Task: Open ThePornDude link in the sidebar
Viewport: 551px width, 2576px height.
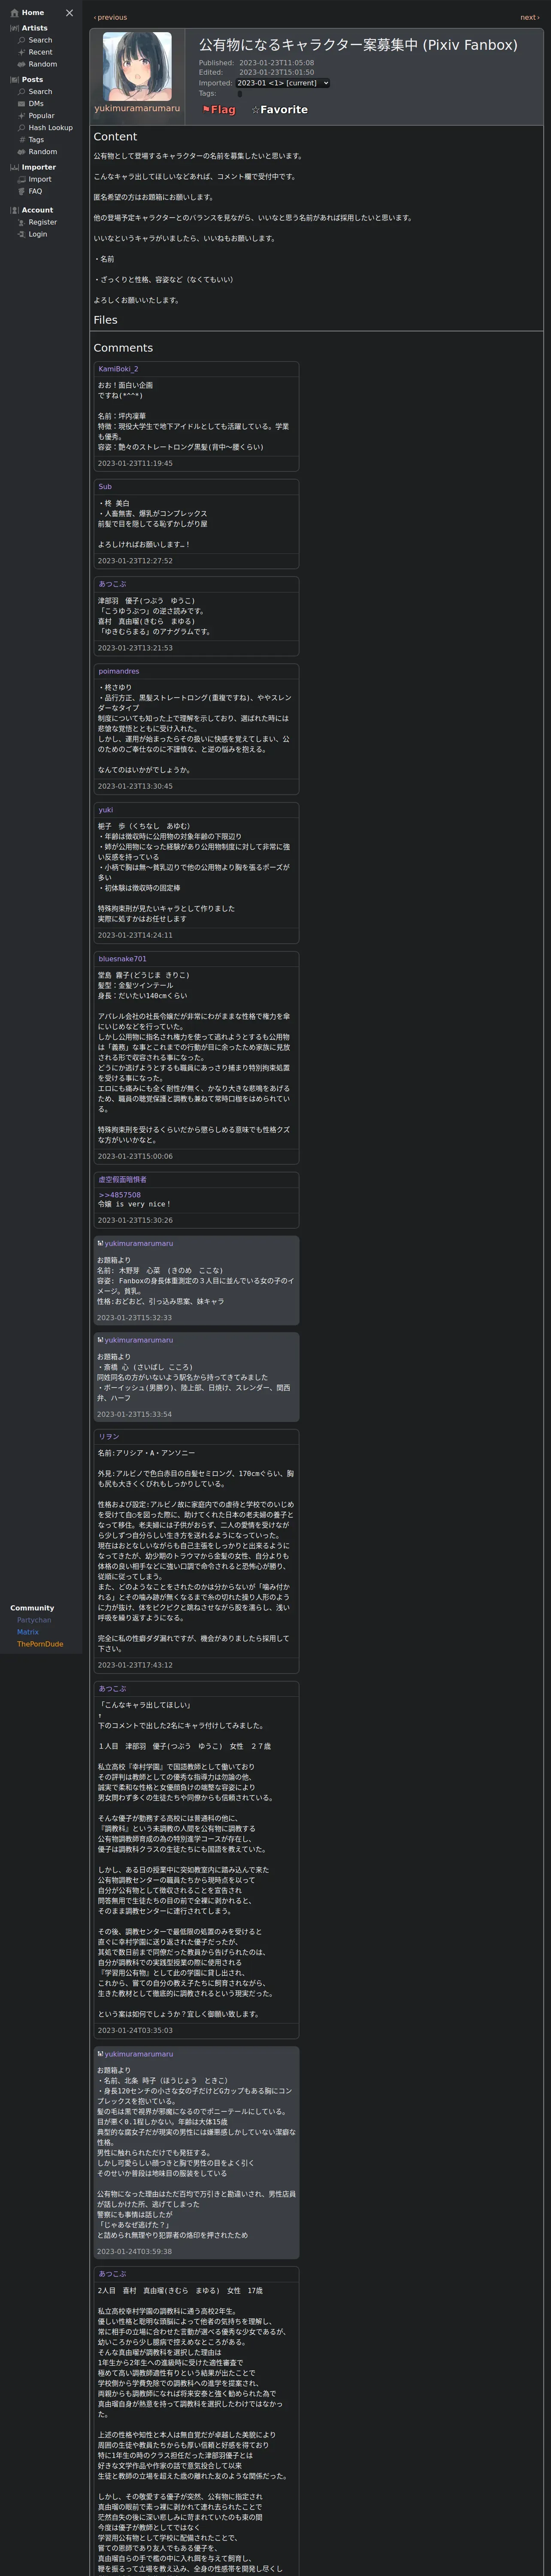Action: point(40,1644)
